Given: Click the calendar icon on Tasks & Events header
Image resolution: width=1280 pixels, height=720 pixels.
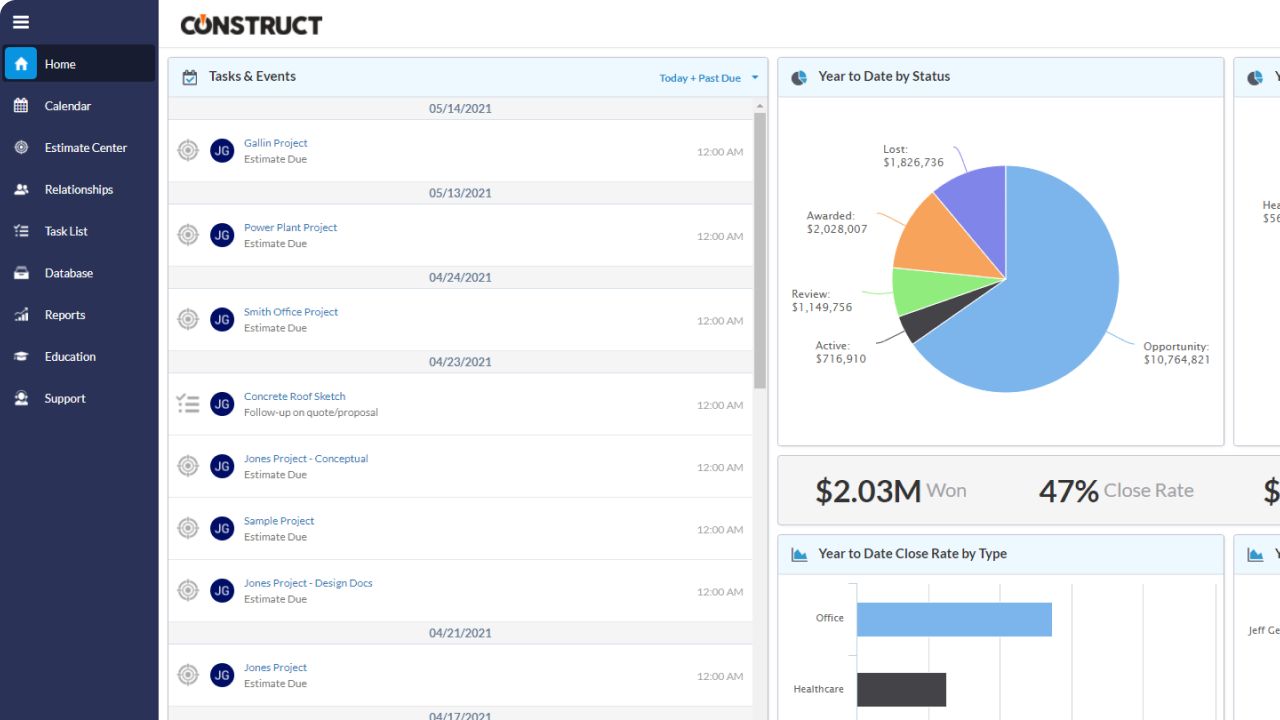Looking at the screenshot, I should pos(190,76).
